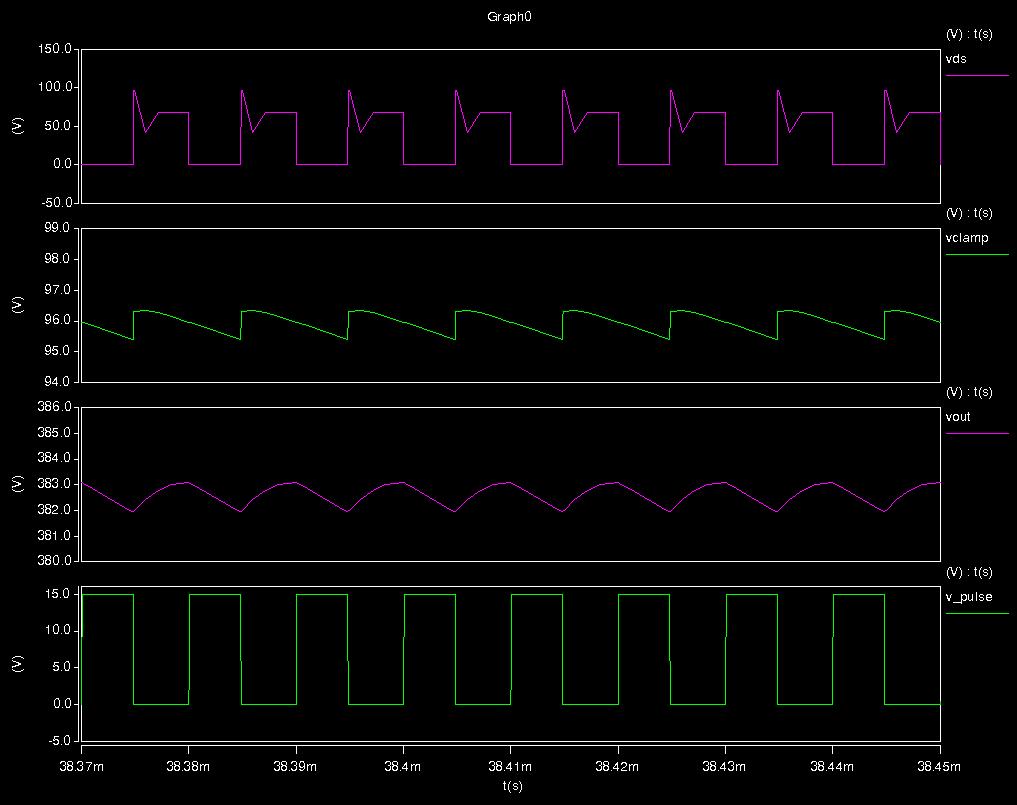Viewport: 1017px width, 805px height.
Task: Click the magenta legend line under vds
Action: click(977, 75)
